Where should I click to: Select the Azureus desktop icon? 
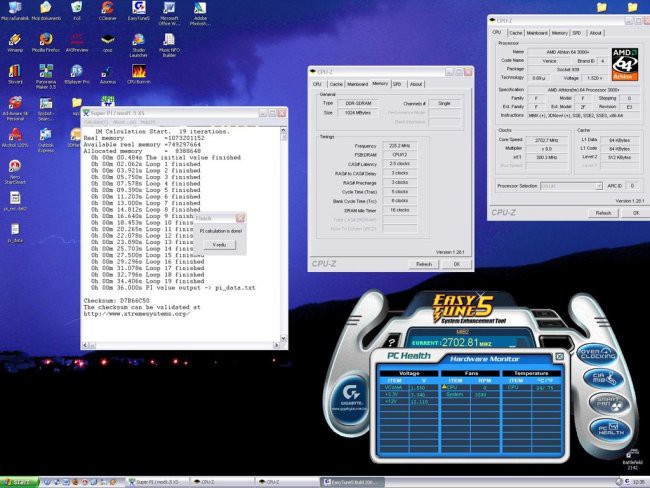(108, 75)
